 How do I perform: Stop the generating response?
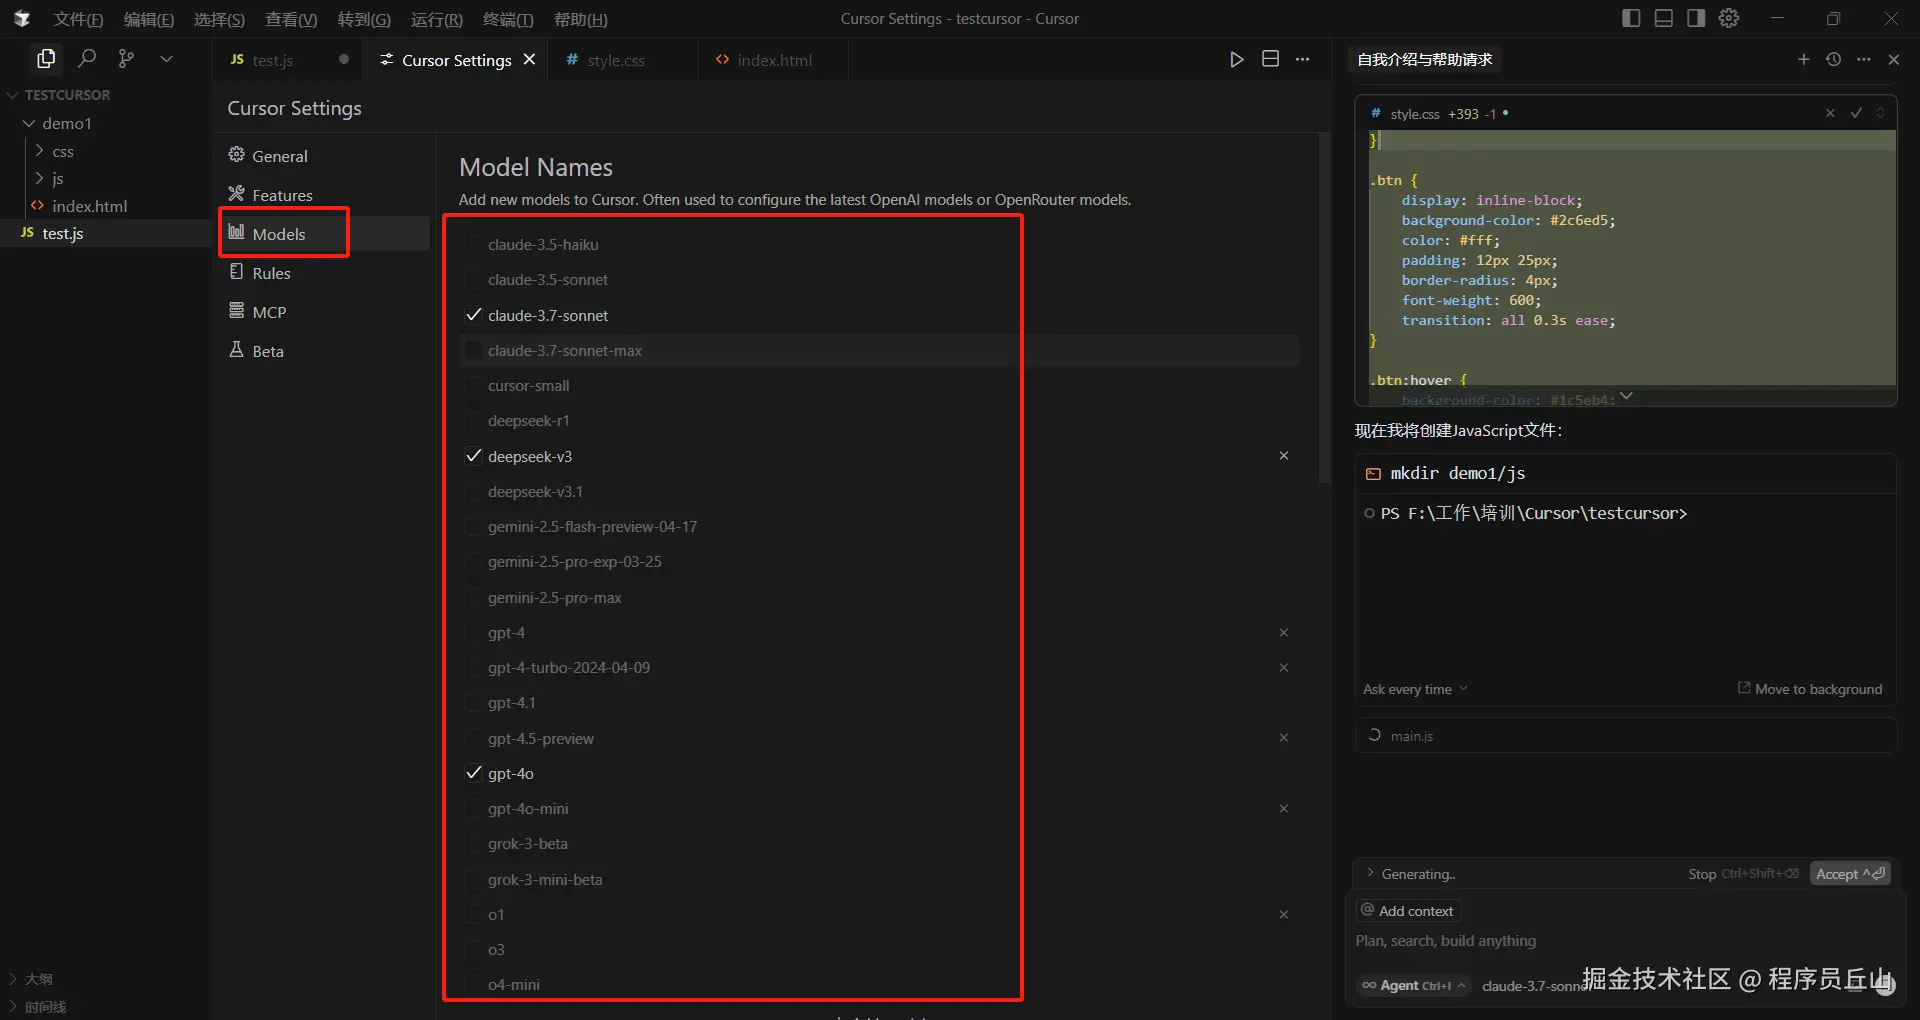pyautogui.click(x=1743, y=874)
